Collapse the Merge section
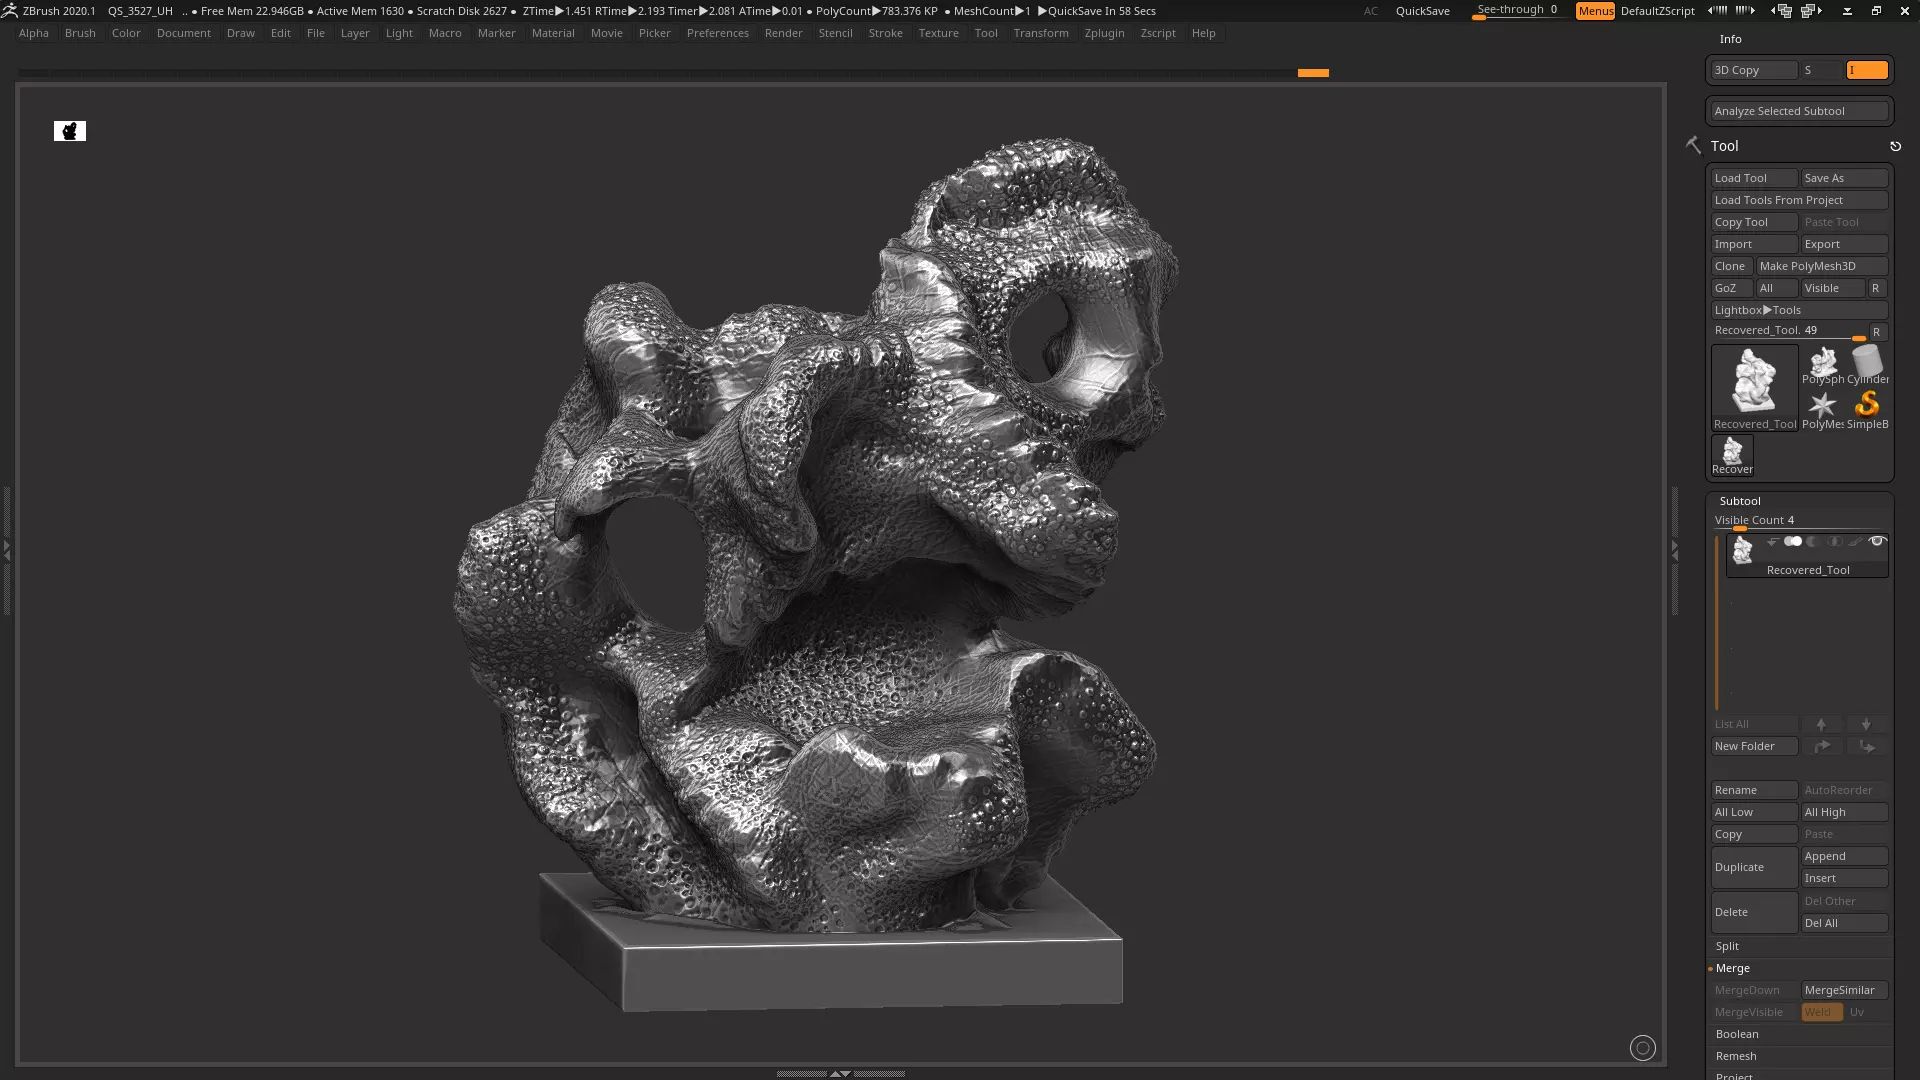The width and height of the screenshot is (1920, 1080). [x=1733, y=968]
